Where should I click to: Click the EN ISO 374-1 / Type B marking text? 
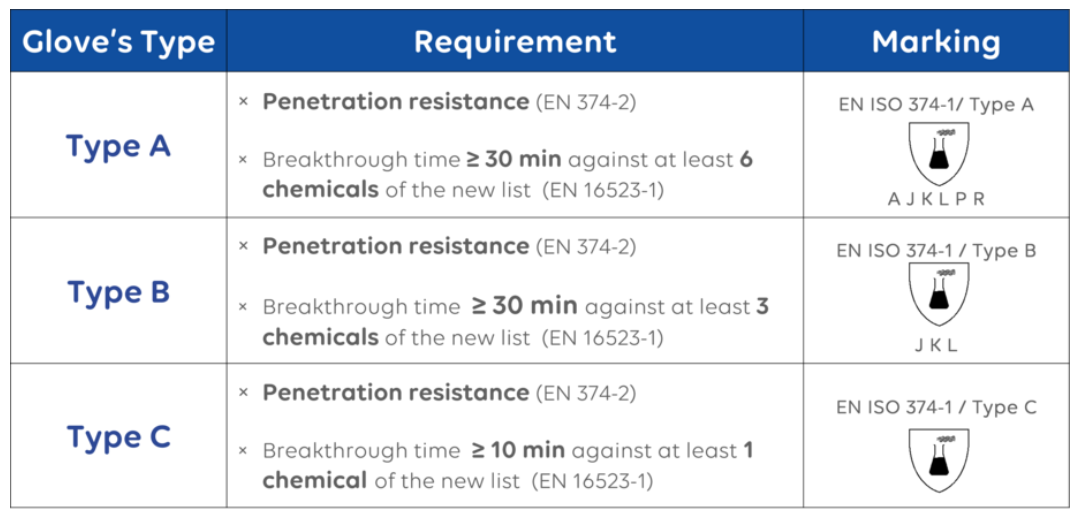point(936,251)
